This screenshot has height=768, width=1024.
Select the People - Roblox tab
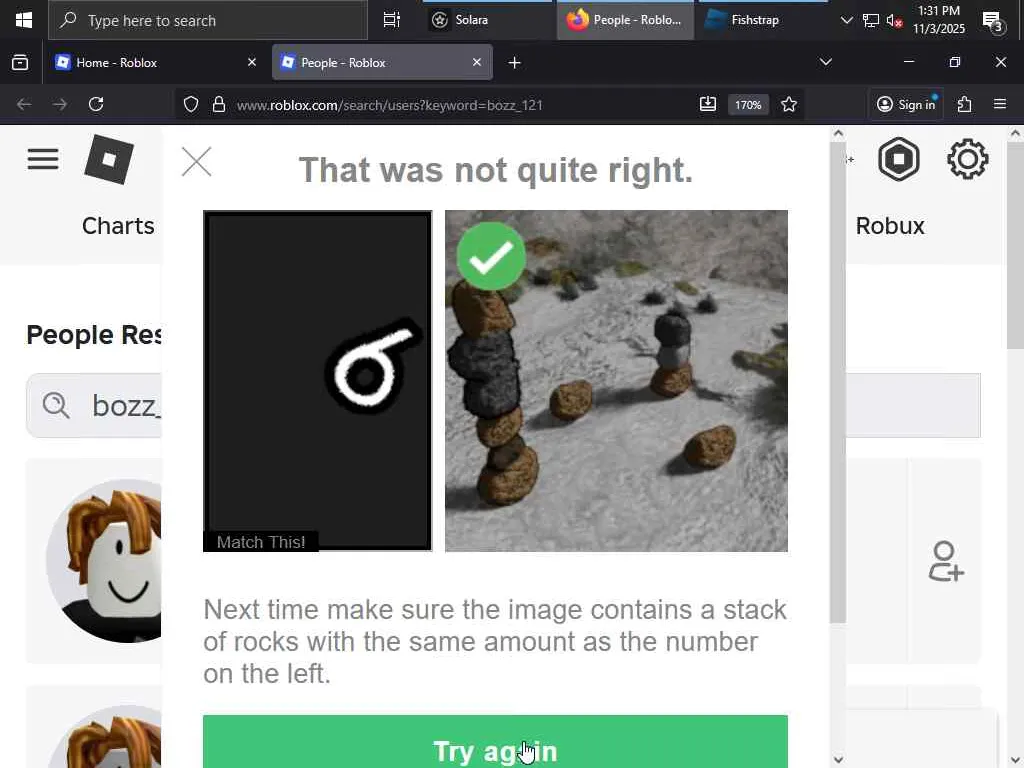382,63
